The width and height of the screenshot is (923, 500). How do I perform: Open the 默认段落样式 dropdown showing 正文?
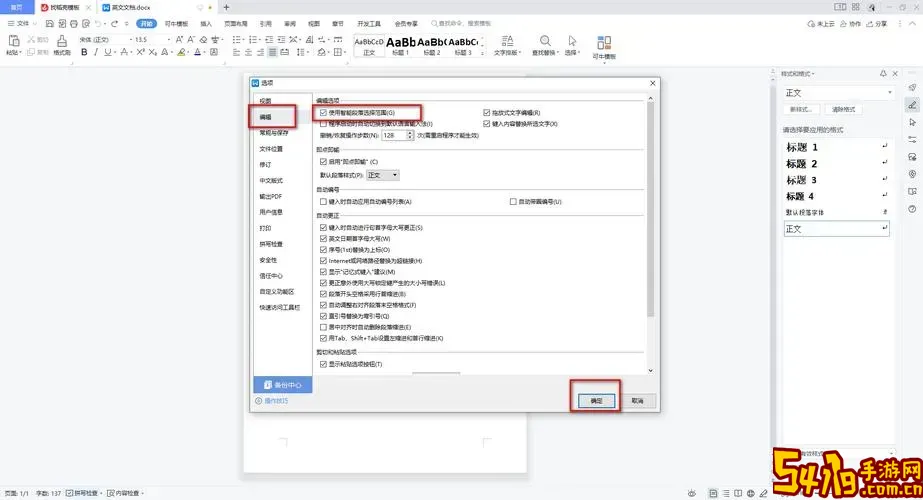tap(383, 175)
